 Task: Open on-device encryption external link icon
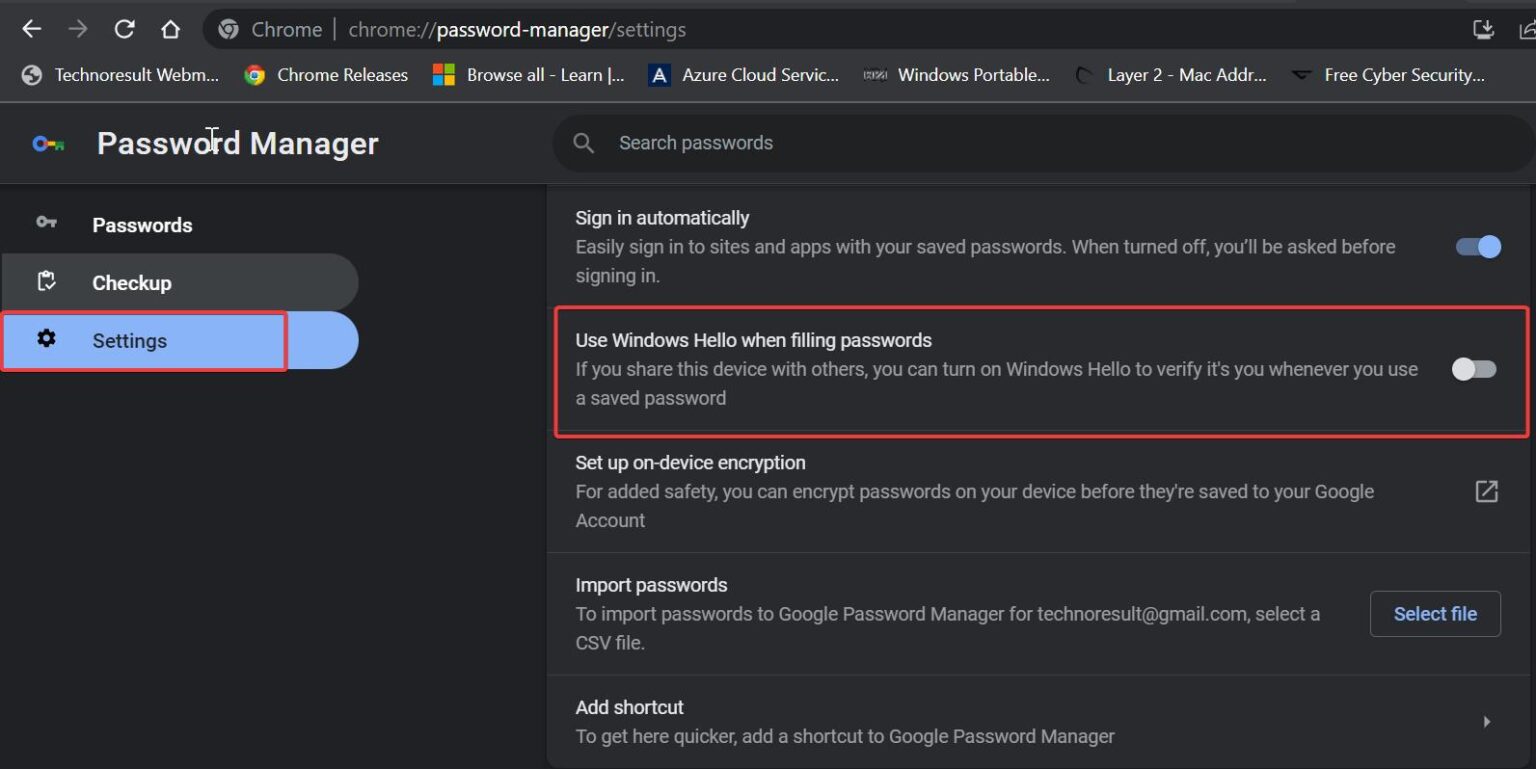click(x=1487, y=491)
